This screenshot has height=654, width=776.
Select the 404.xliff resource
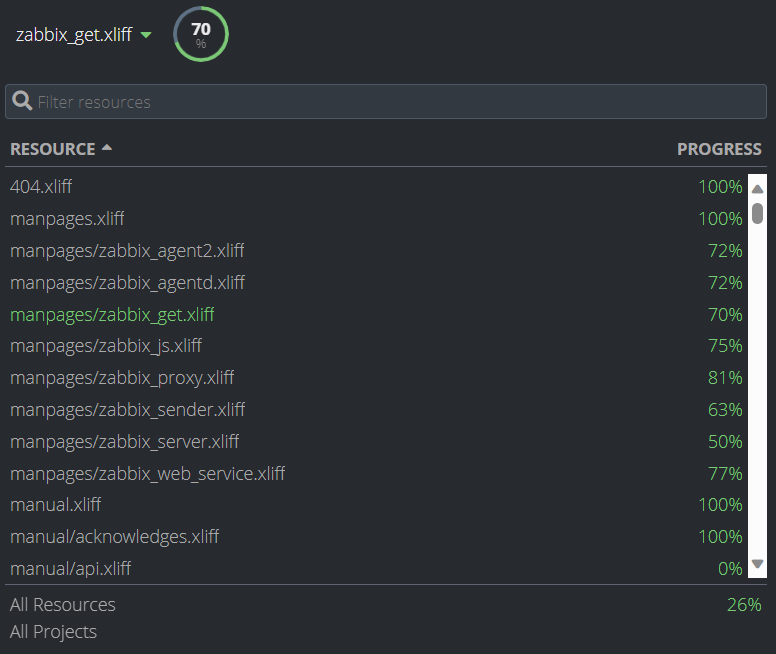(x=41, y=187)
